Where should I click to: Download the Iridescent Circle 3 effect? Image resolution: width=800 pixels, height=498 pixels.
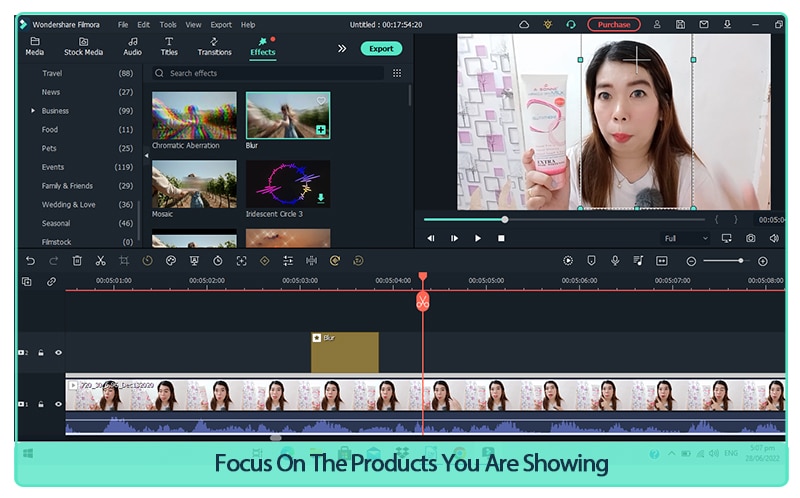tap(321, 197)
